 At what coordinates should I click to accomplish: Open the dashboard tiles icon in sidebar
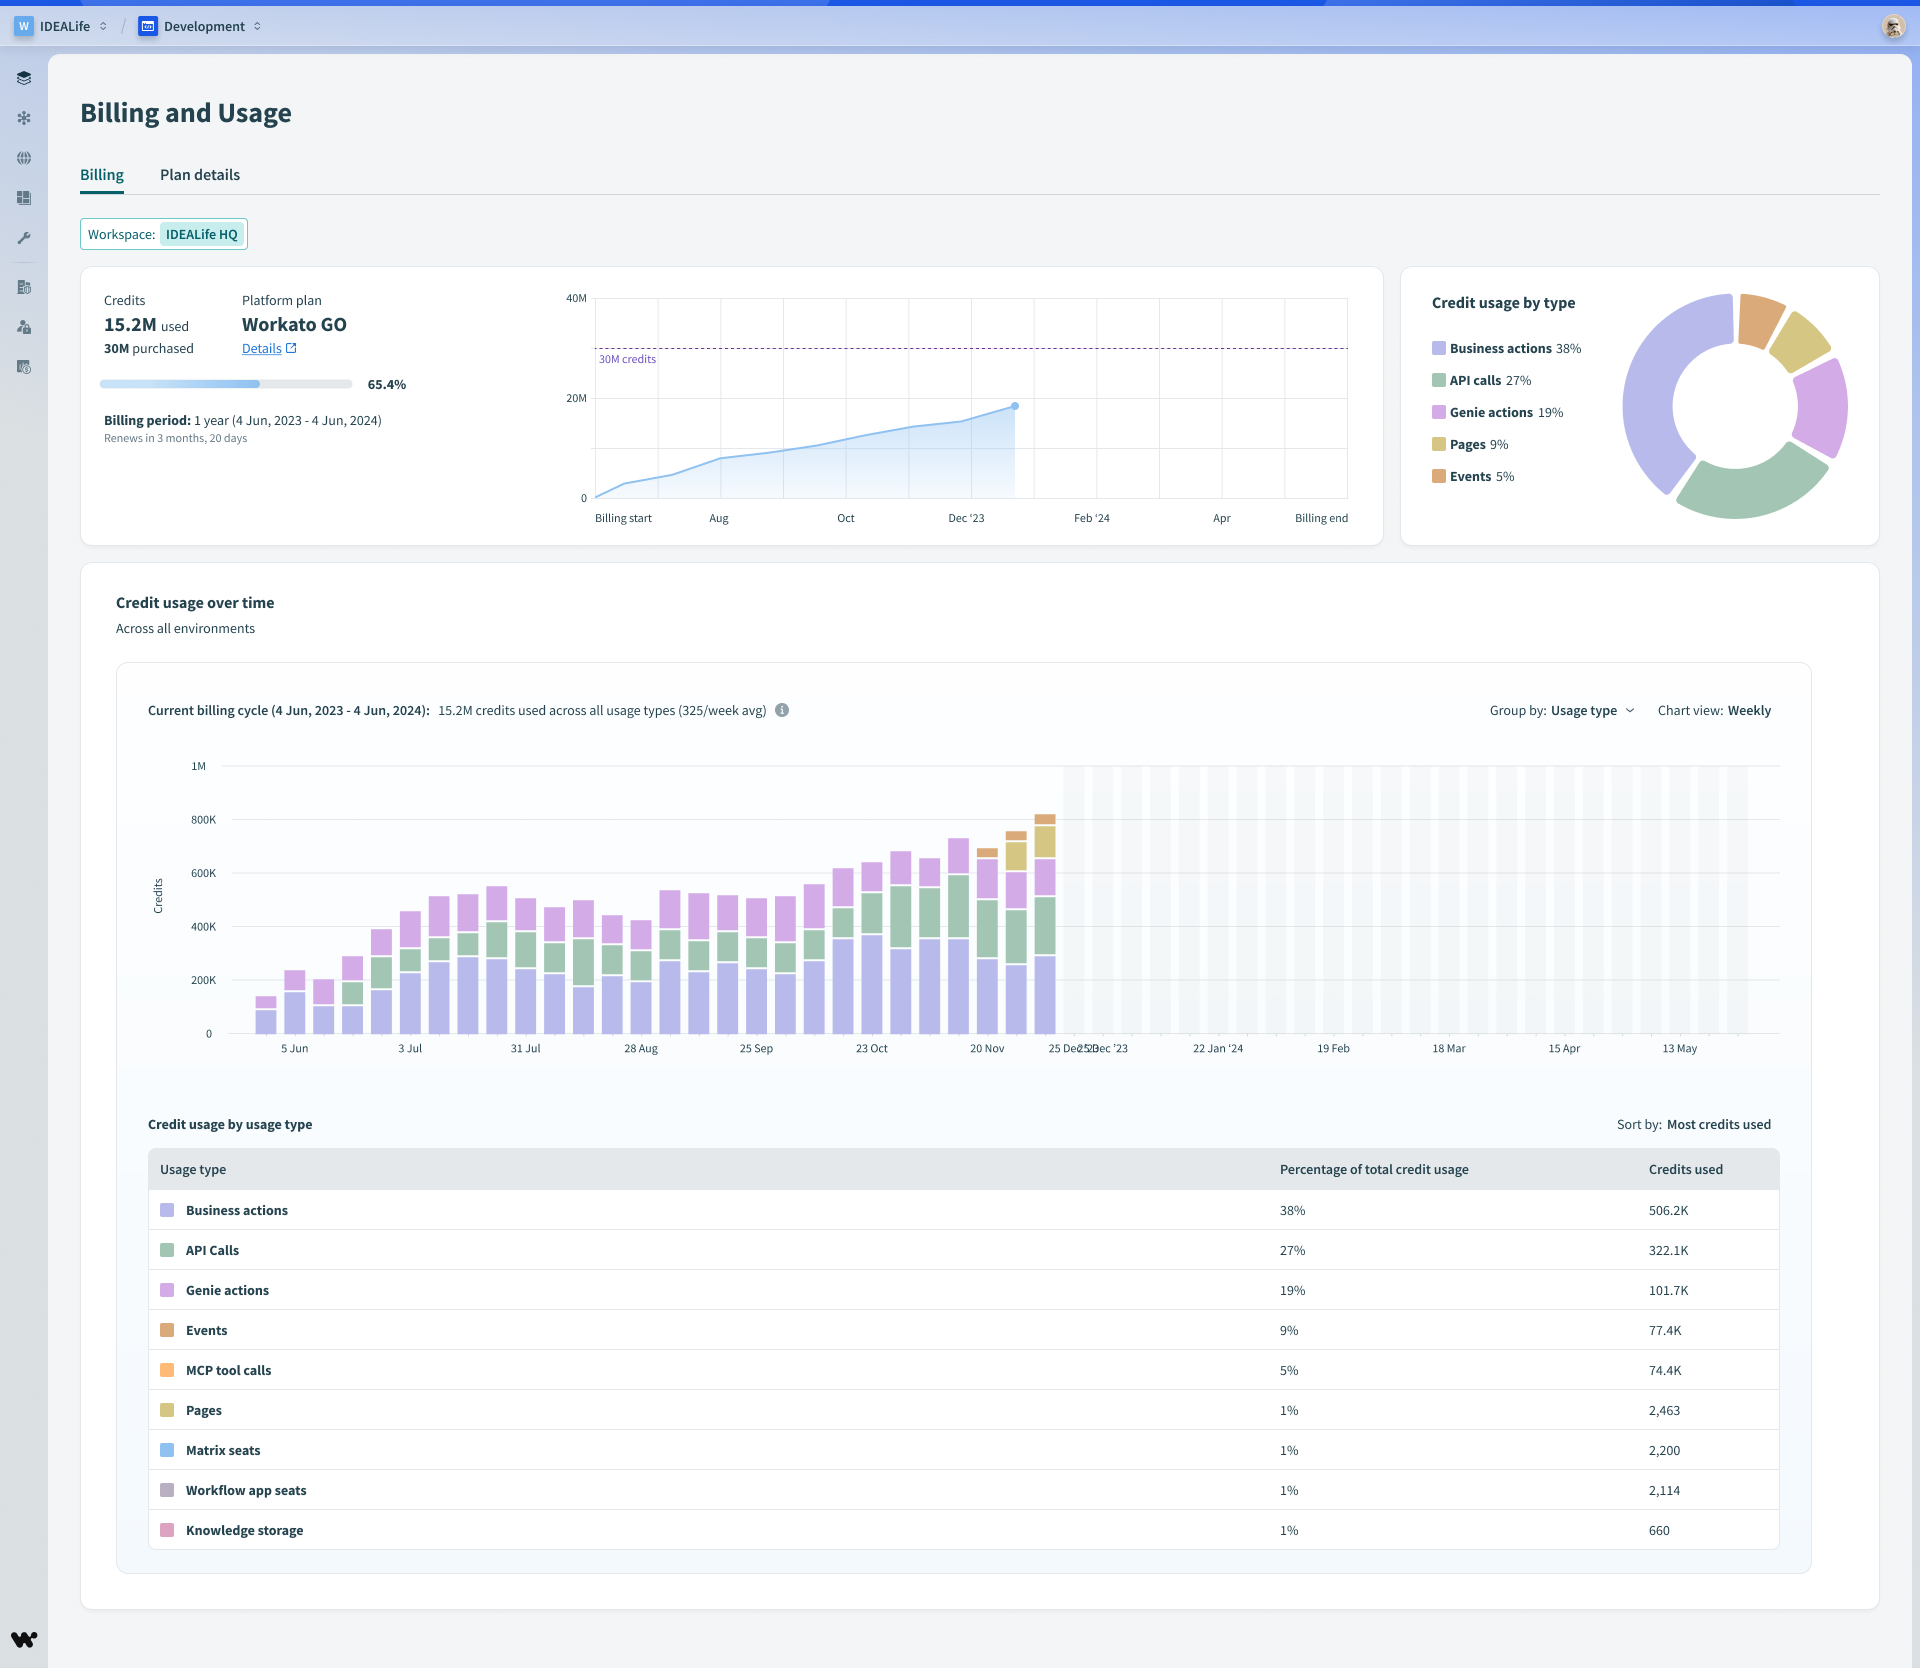(x=24, y=198)
